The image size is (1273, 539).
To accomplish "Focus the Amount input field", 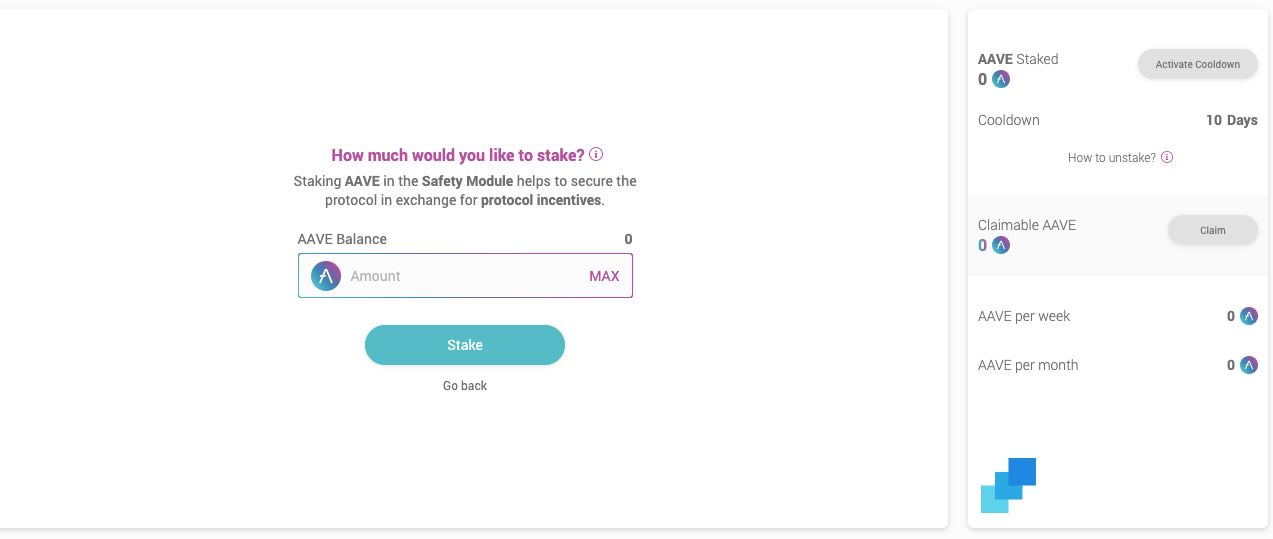I will 464,276.
